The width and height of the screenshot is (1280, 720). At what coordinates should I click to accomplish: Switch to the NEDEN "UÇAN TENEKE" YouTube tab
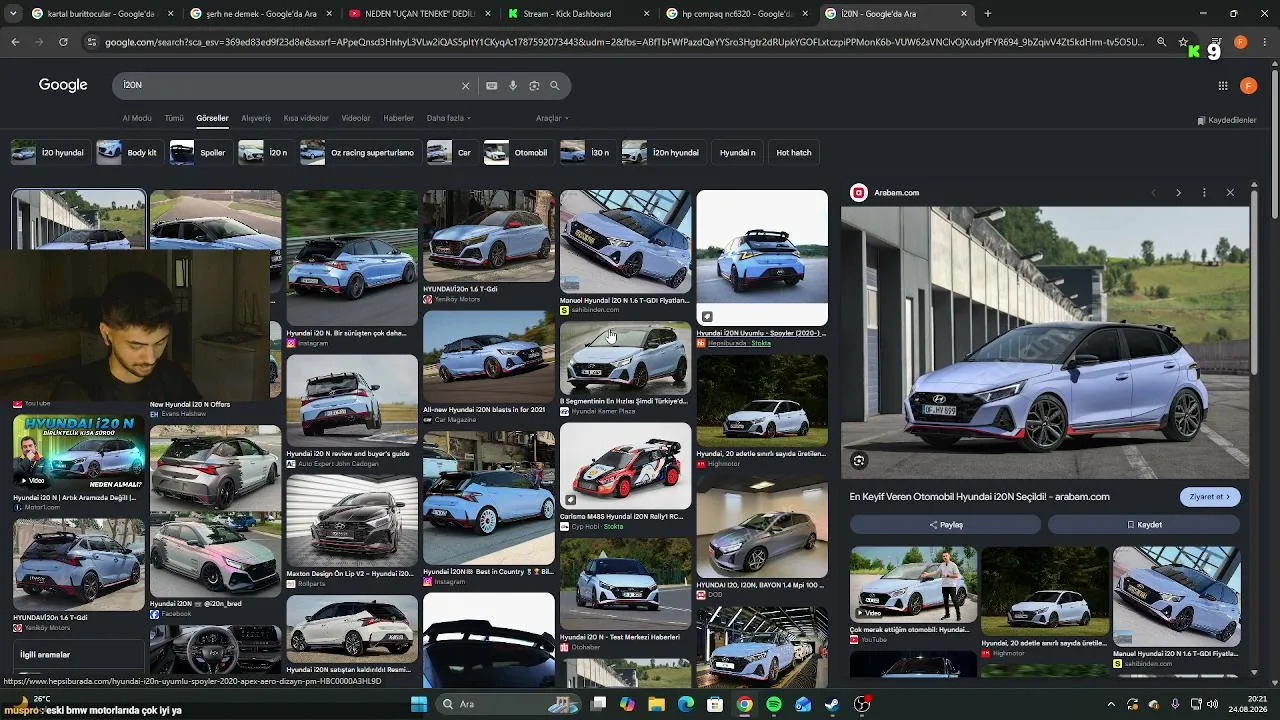coord(420,14)
